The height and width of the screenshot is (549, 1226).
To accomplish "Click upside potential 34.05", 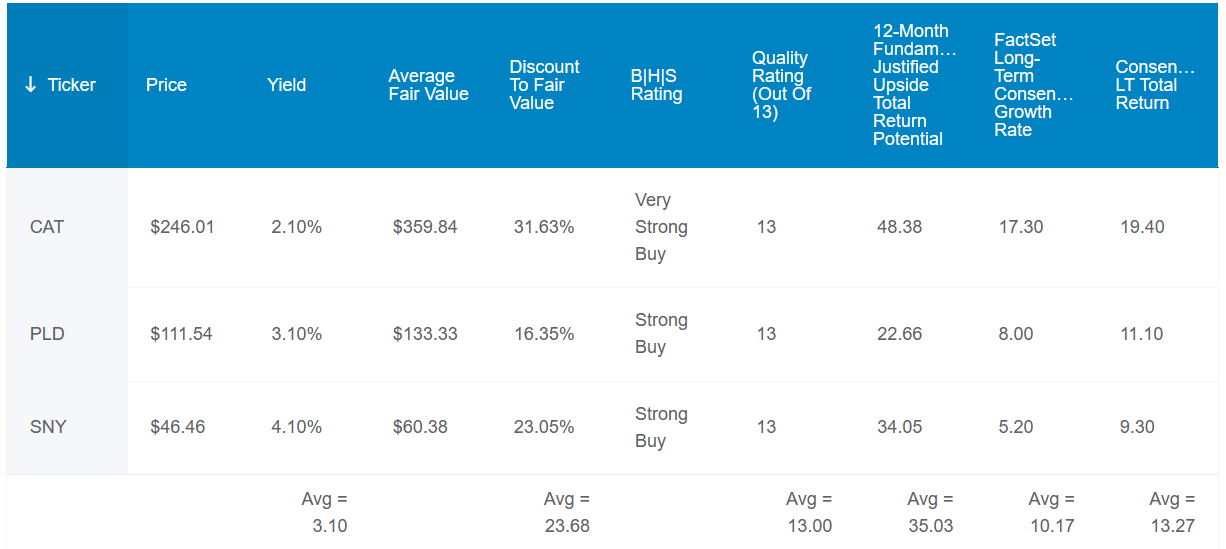I will pyautogui.click(x=900, y=427).
